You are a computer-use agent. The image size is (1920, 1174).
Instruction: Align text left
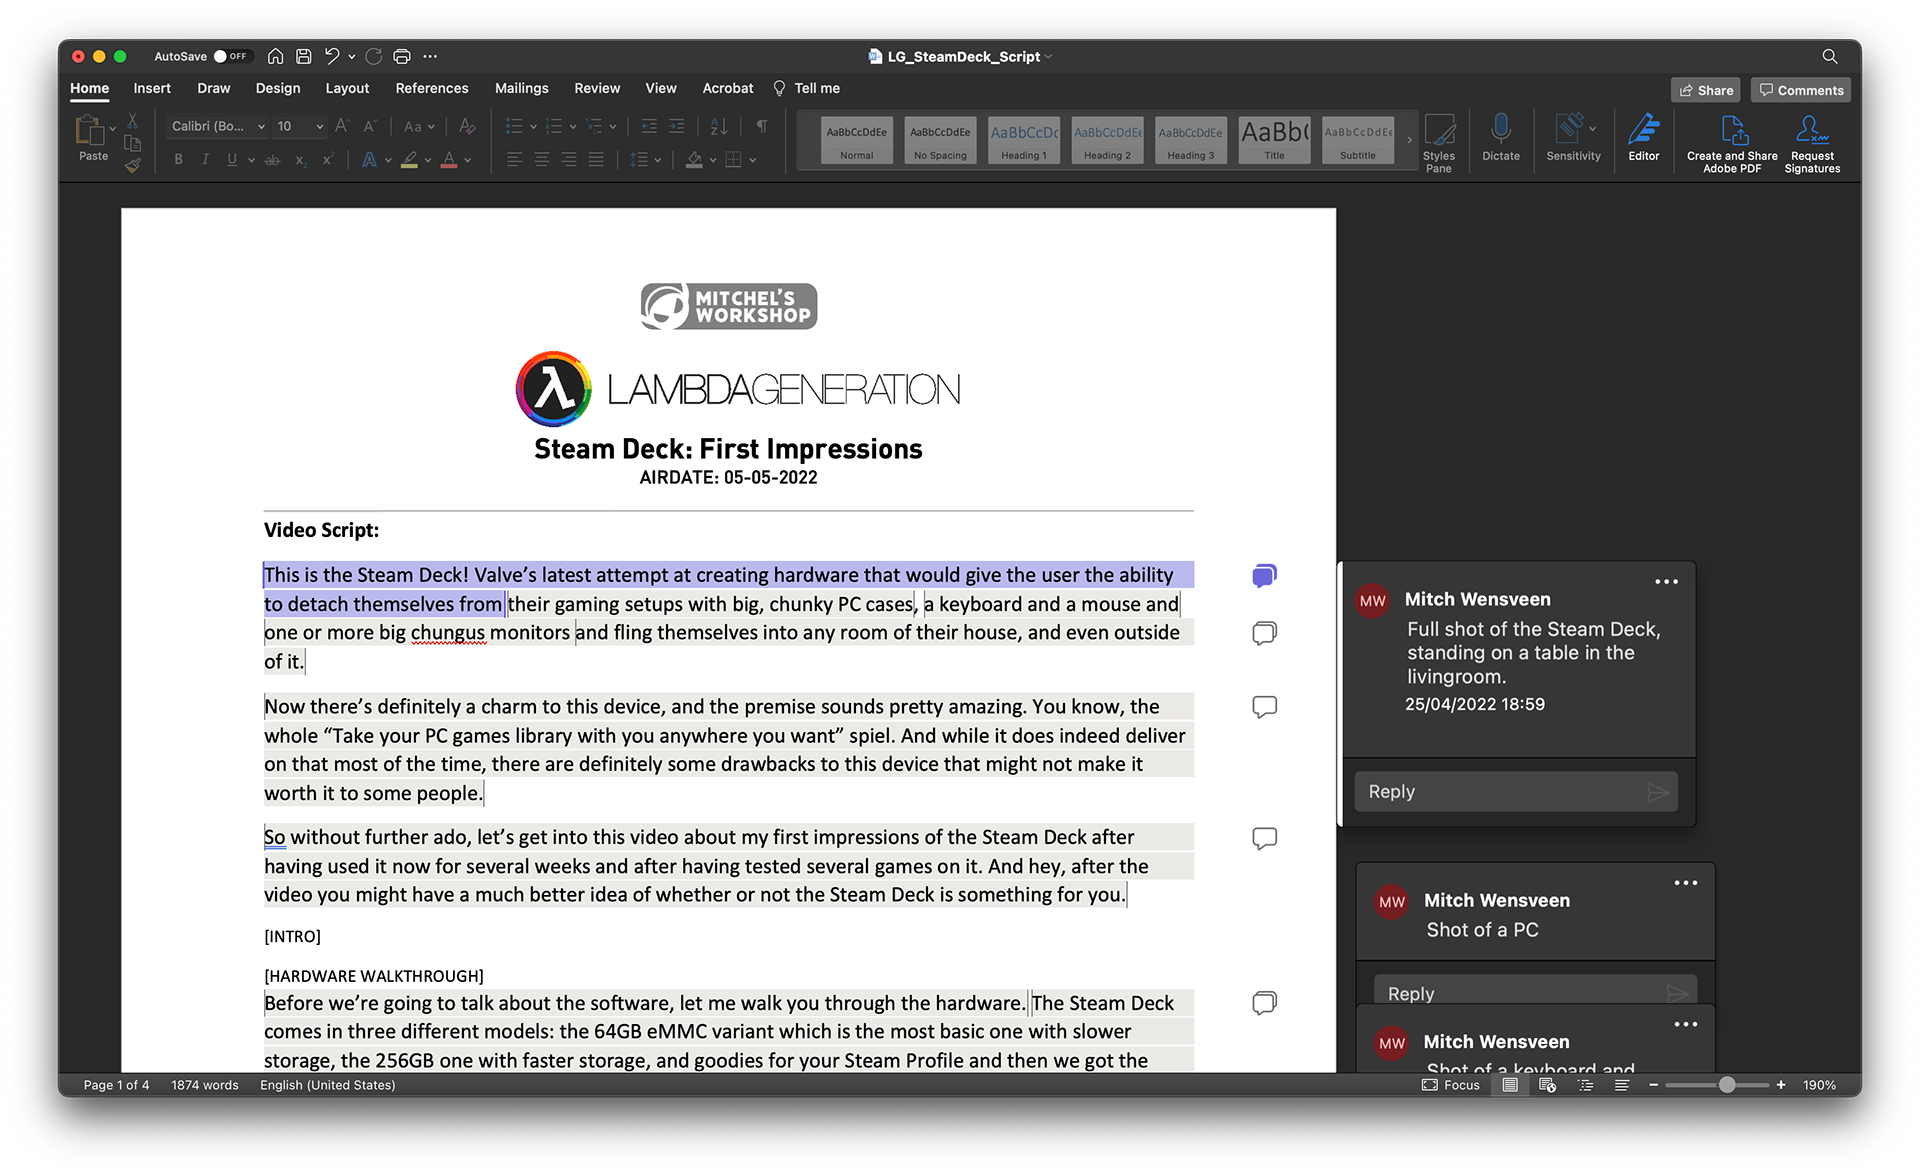(514, 159)
